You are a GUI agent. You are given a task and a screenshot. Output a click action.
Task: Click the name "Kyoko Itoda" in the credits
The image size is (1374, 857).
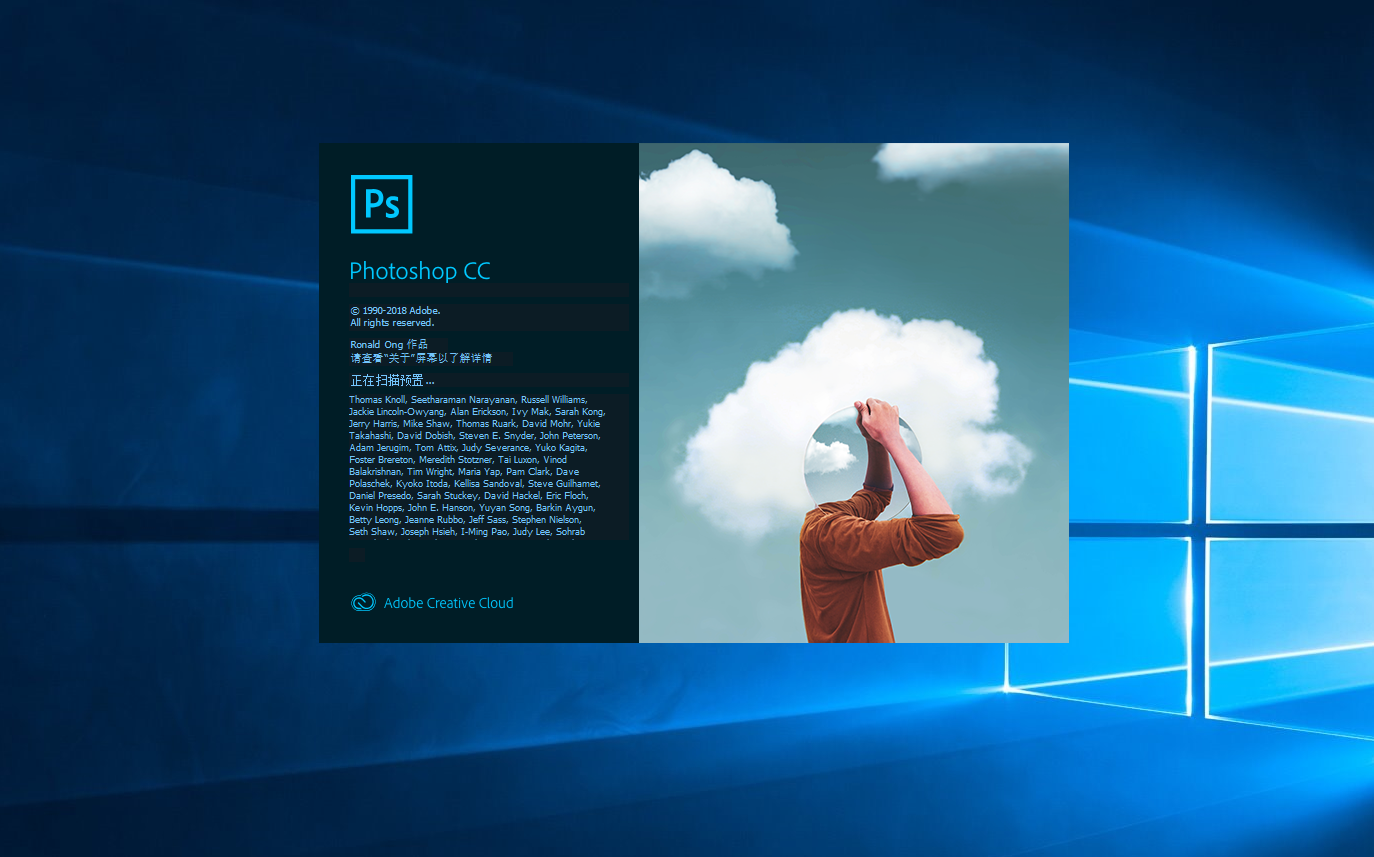click(422, 484)
